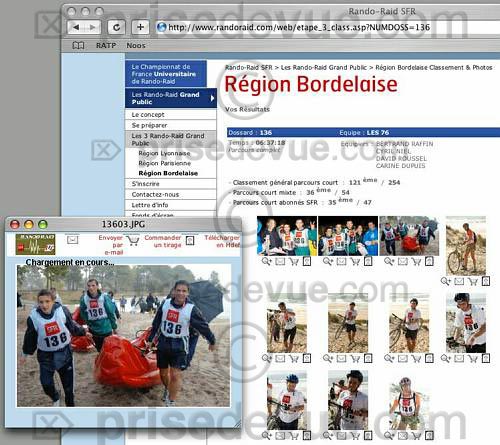Open S'inscrire menu item
Screen dimensions: 500x445
click(171, 184)
